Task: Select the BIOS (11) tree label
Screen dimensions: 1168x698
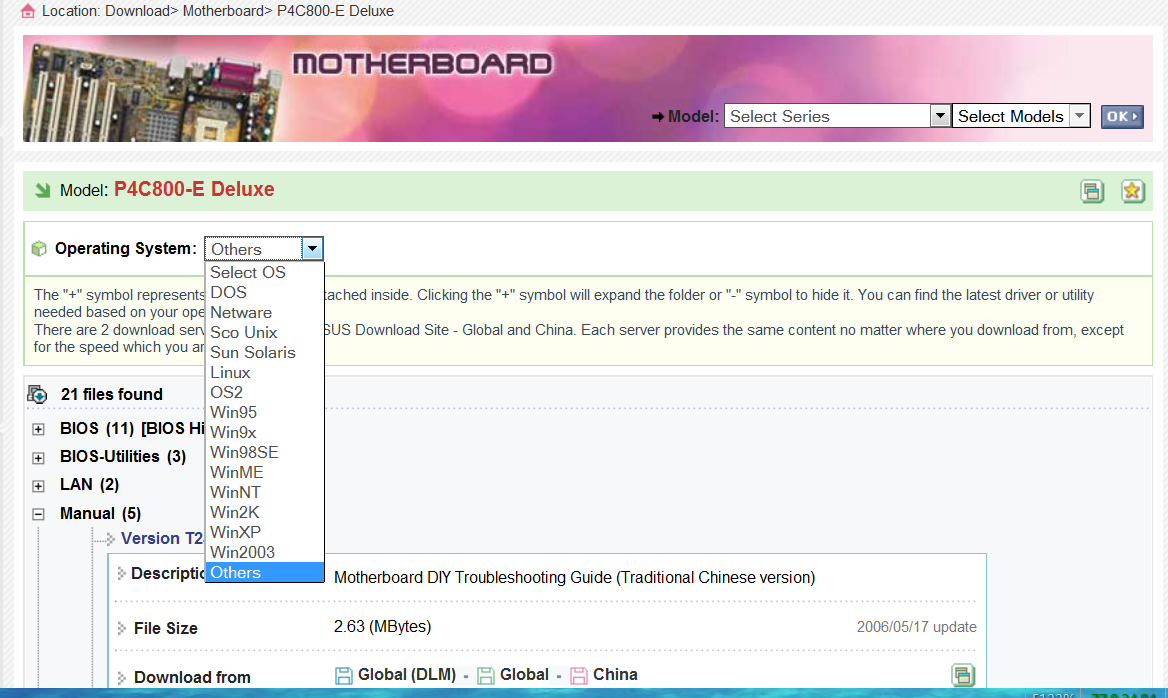Action: [97, 429]
